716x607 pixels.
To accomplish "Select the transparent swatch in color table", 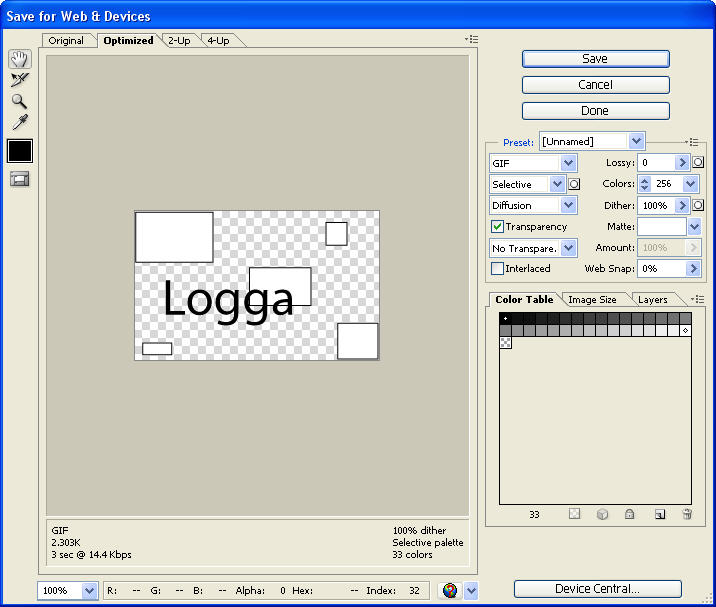I will [x=505, y=342].
